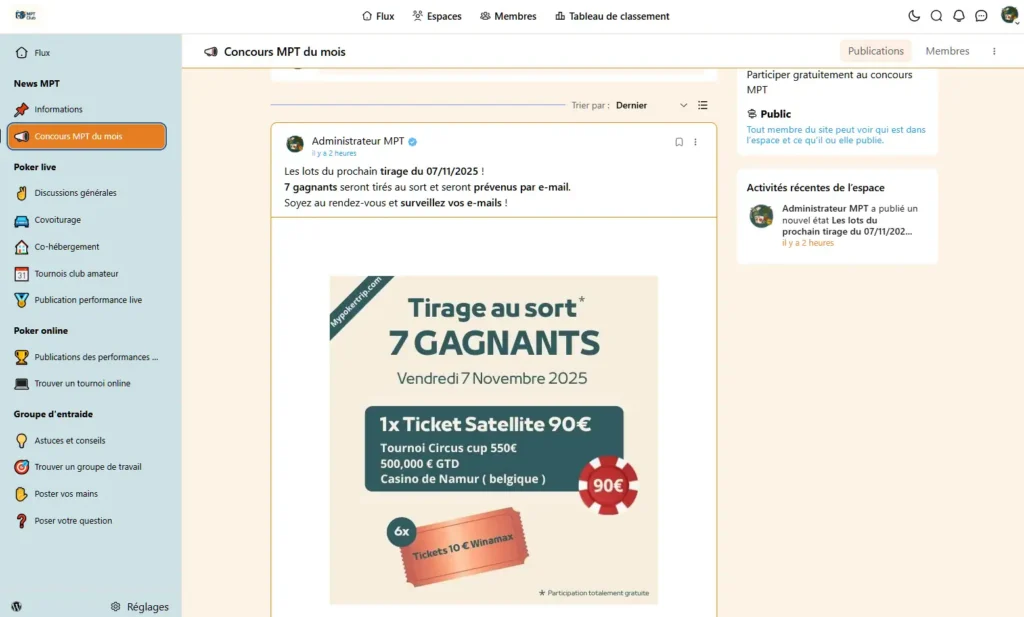Open the messages chat bubble icon
Image resolution: width=1024 pixels, height=617 pixels.
click(981, 16)
